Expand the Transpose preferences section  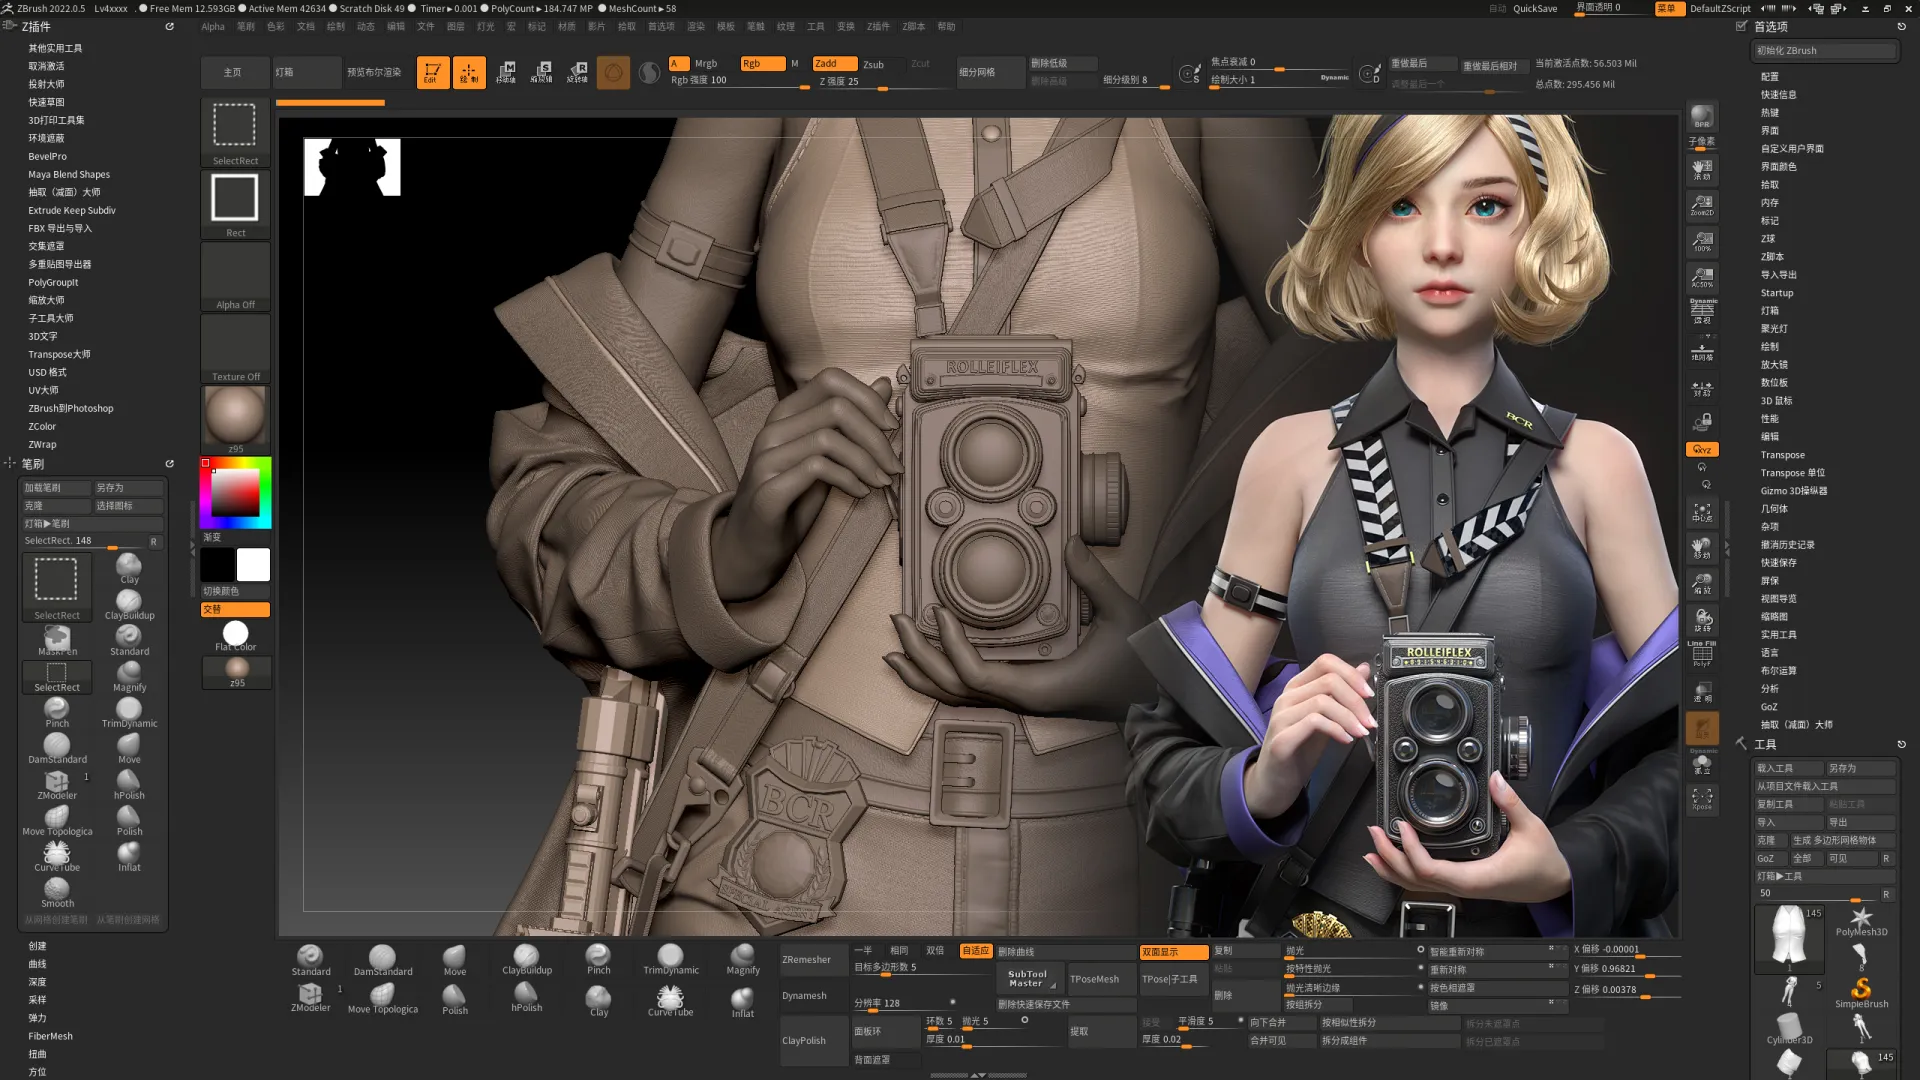click(x=1782, y=455)
